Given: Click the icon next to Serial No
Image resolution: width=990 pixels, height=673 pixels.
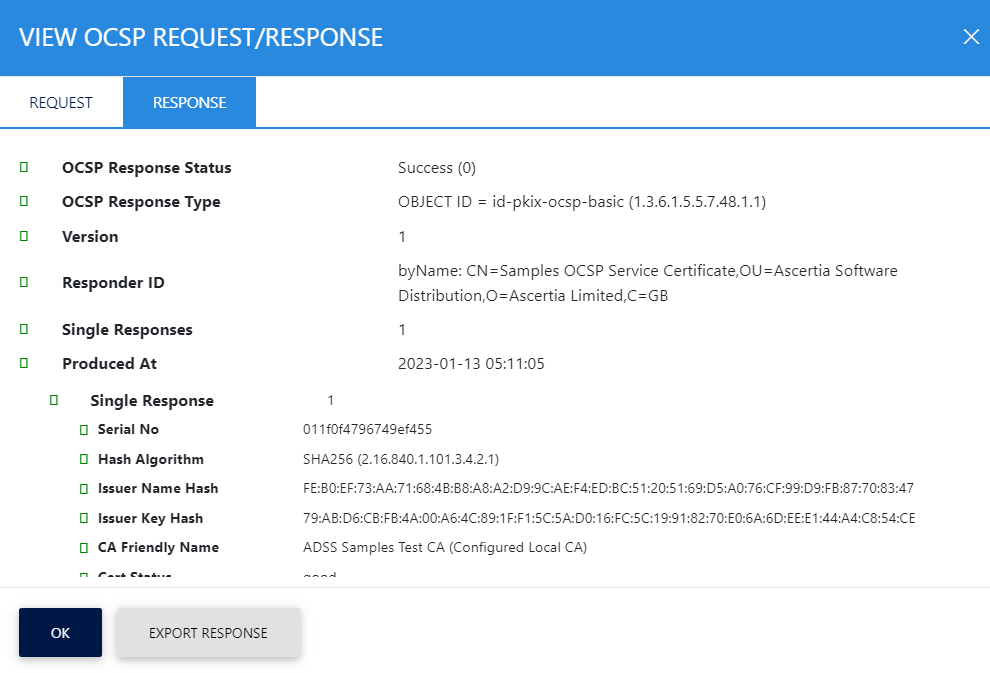Looking at the screenshot, I should tap(84, 430).
